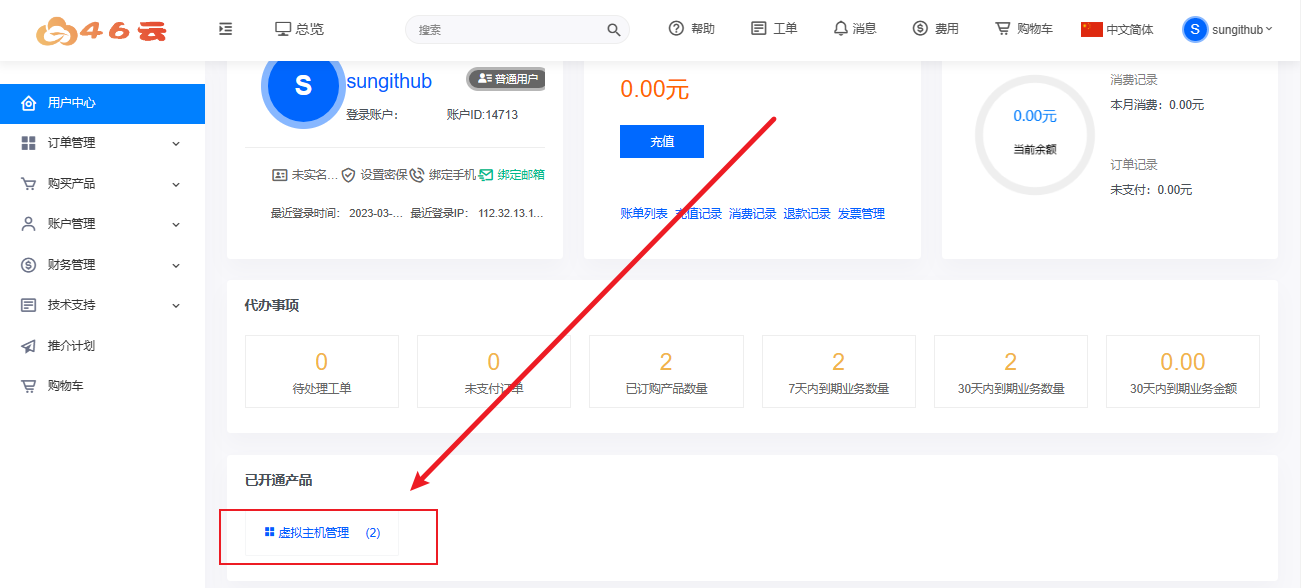1301x588 pixels.
Task: Select 用户中心 in the sidebar
Action: coord(72,103)
